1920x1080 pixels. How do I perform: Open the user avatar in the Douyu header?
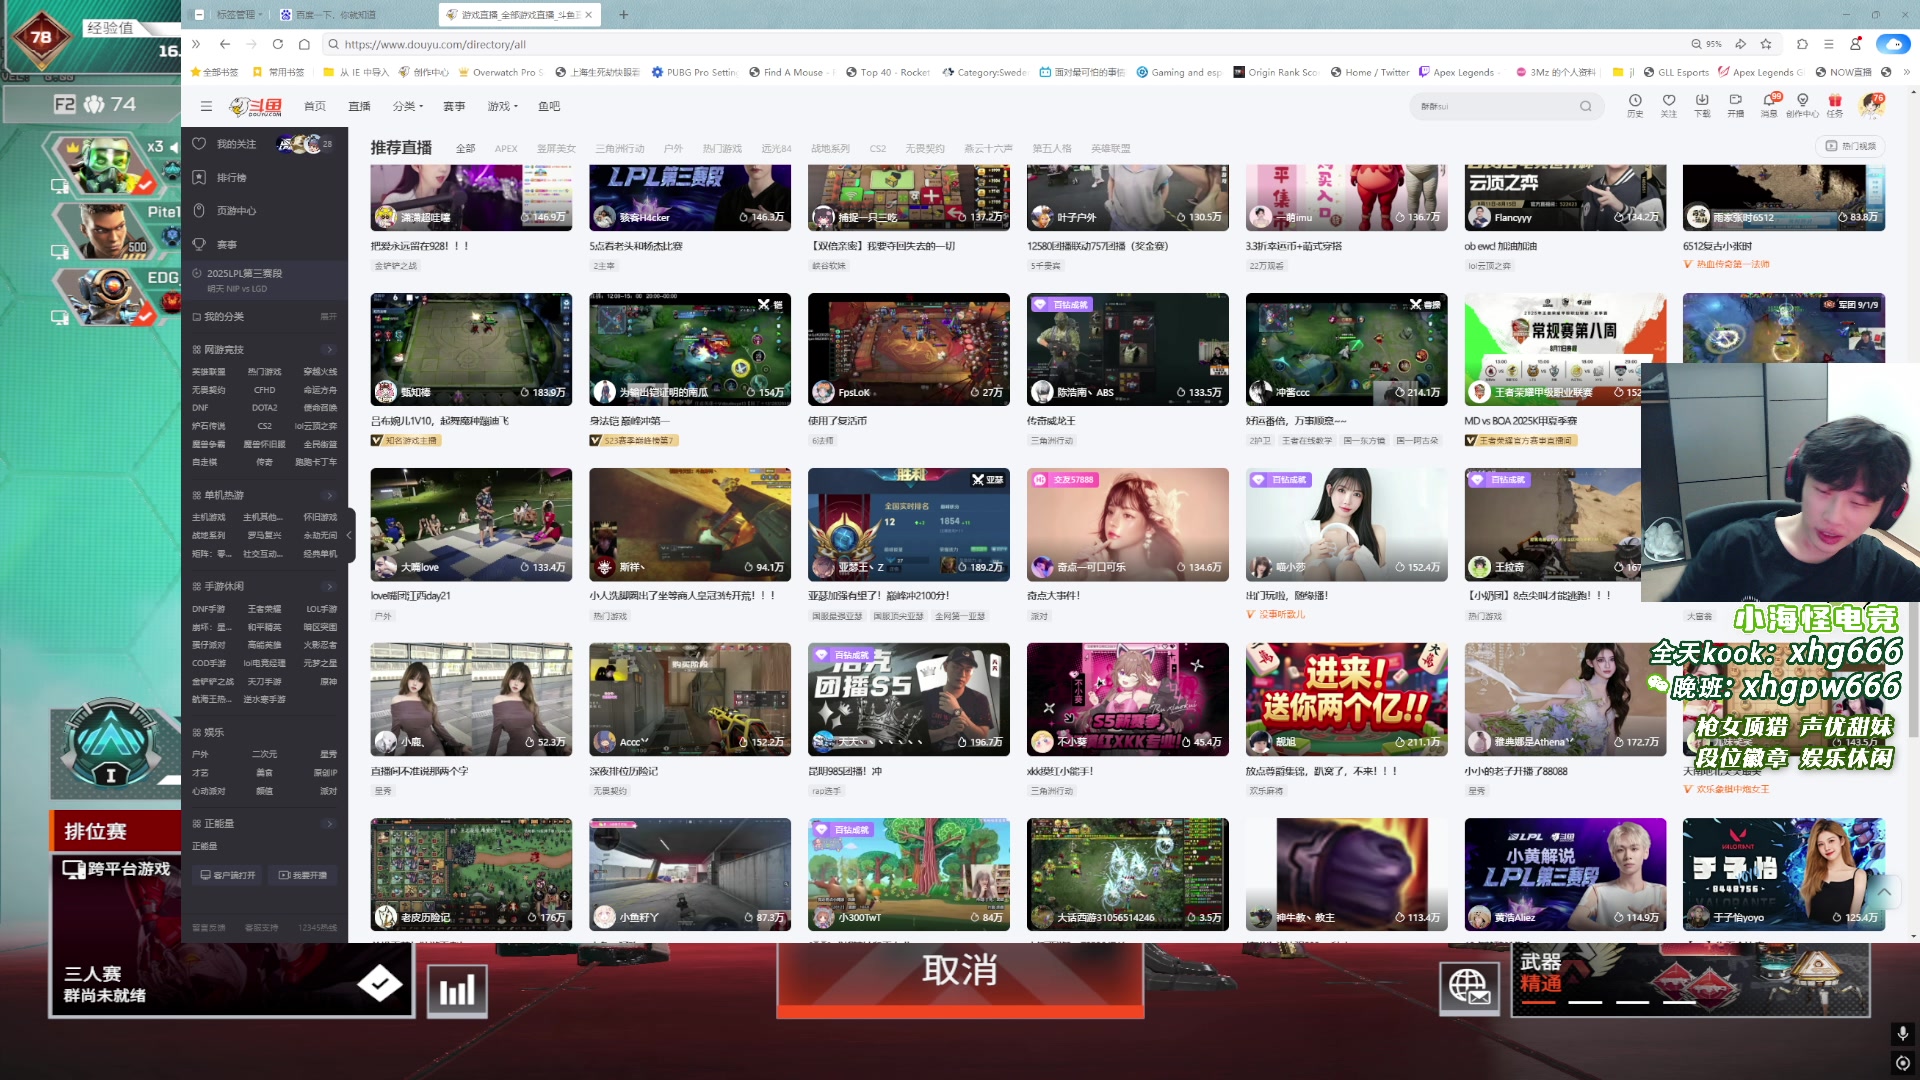pyautogui.click(x=1871, y=105)
